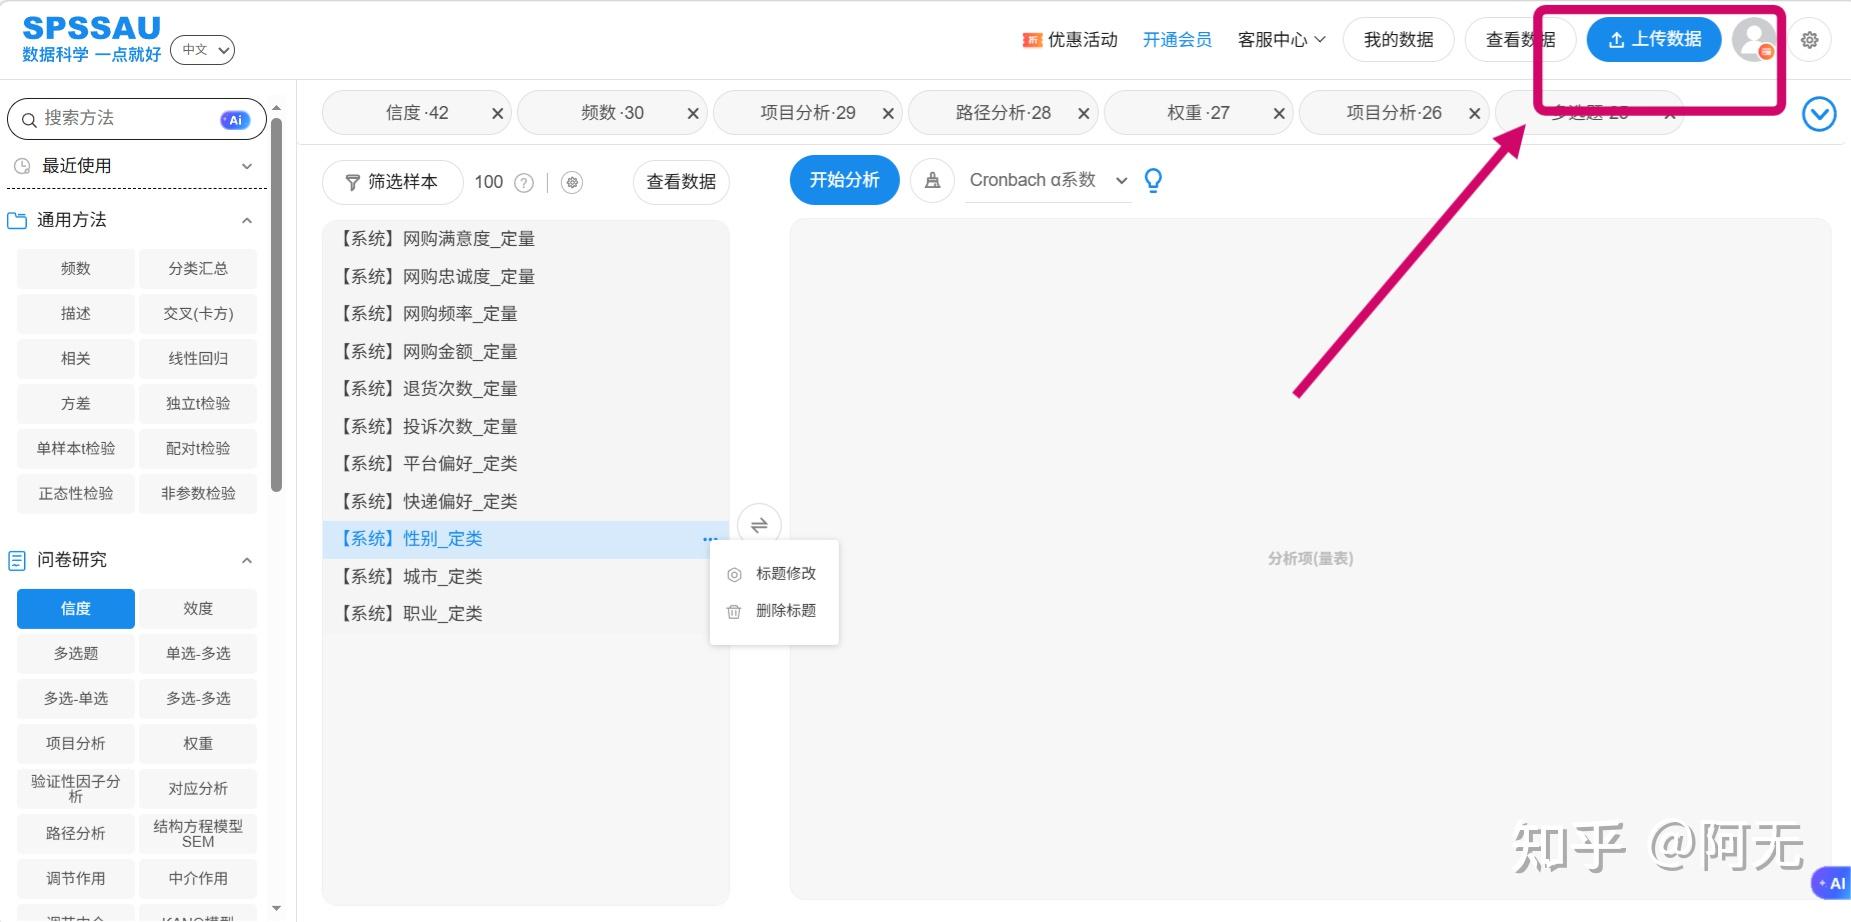1851x922 pixels.
Task: Switch to the 频数·30 tab
Action: [612, 113]
